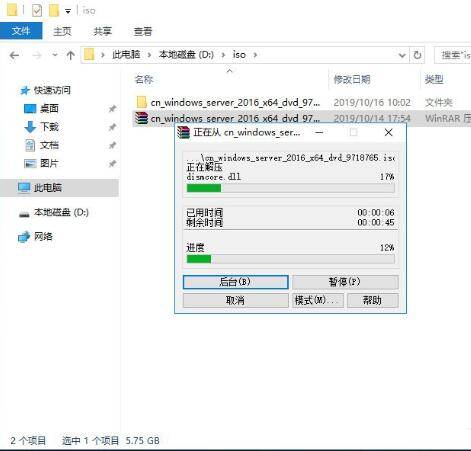Open the recent locations dropdown arrow
This screenshot has width=471, height=451.
tap(55, 55)
